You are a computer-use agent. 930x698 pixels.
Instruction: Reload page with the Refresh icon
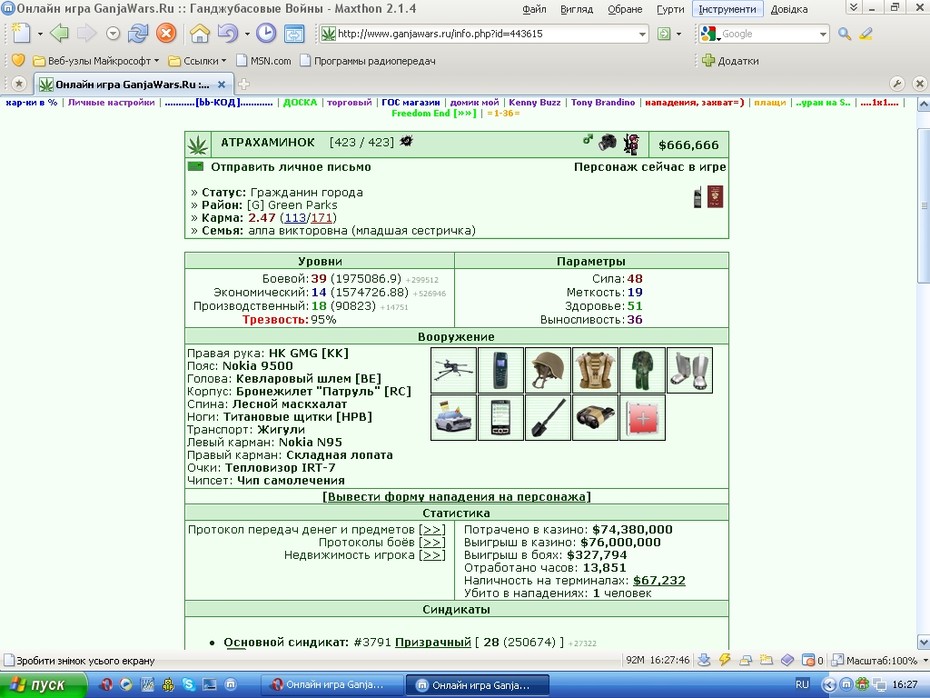(x=138, y=33)
